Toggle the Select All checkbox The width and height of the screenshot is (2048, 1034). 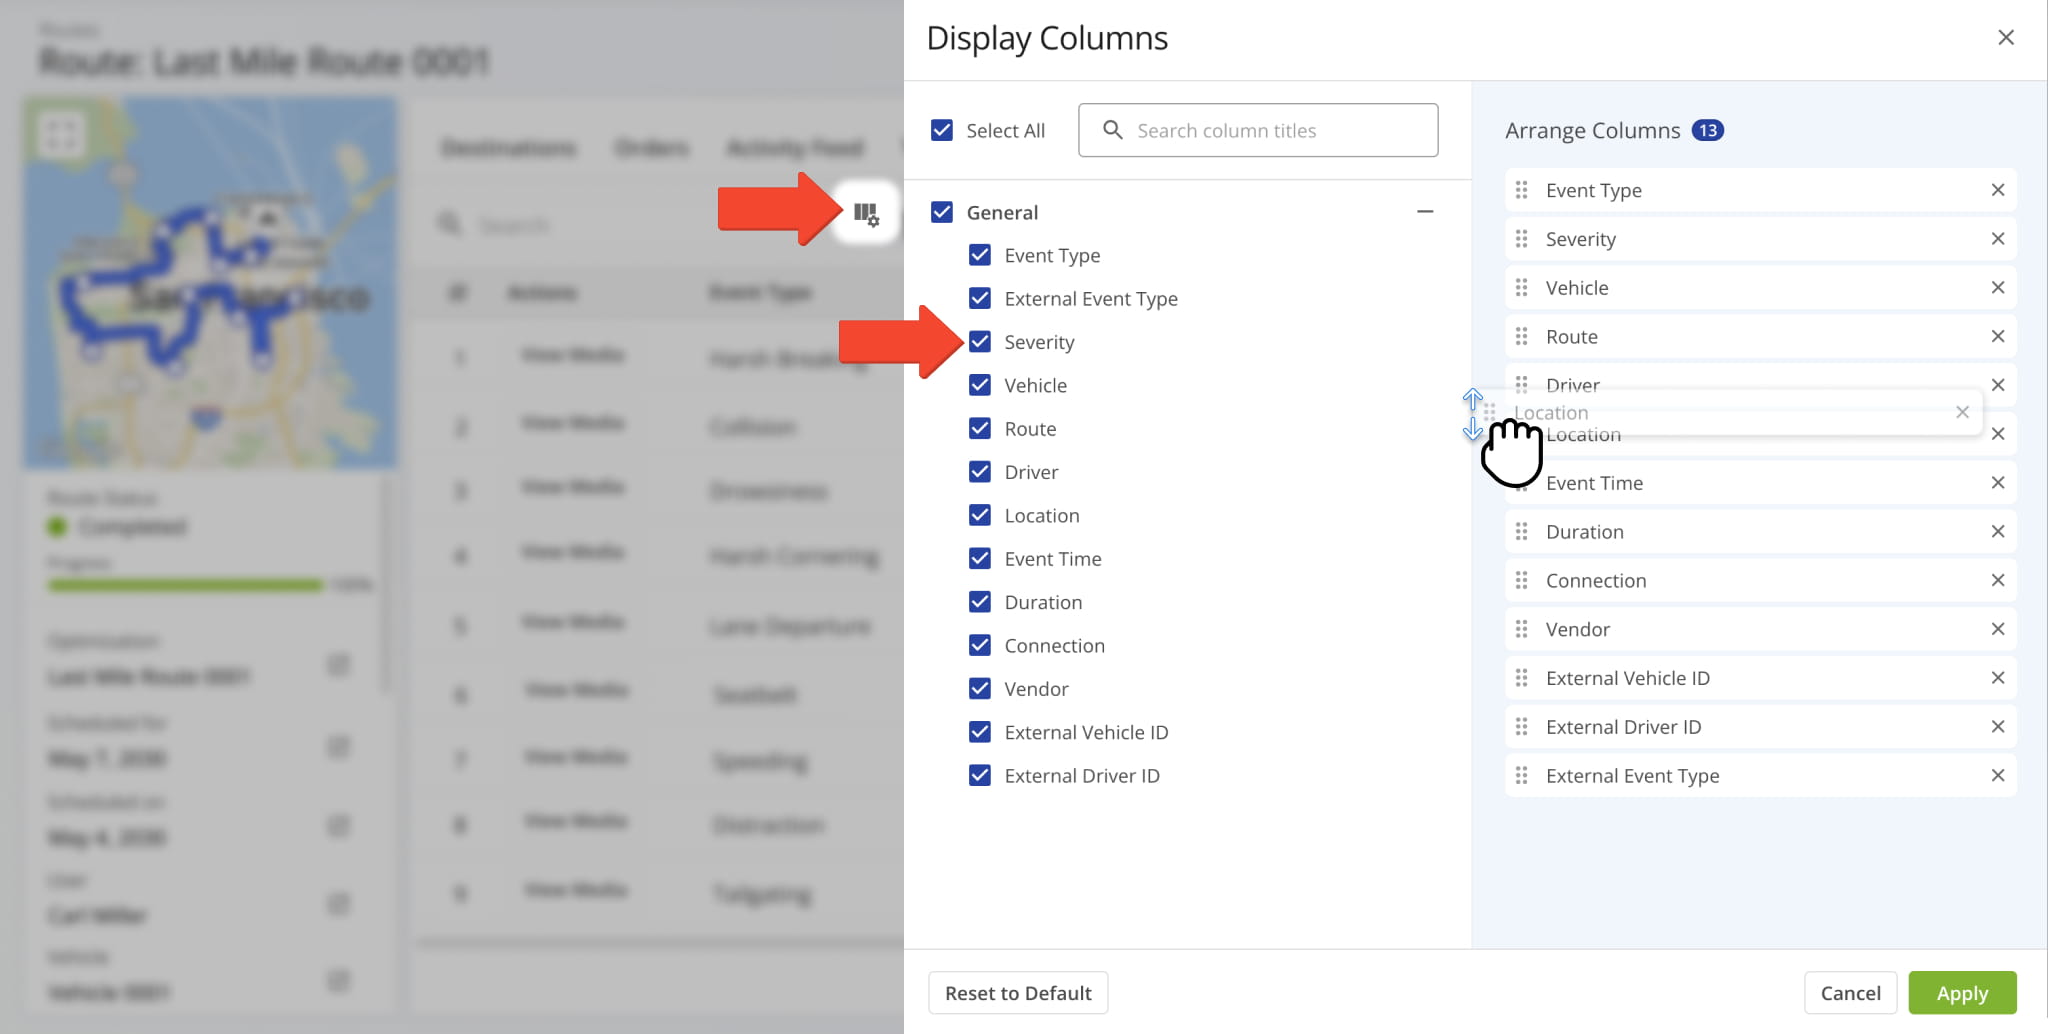tap(942, 130)
